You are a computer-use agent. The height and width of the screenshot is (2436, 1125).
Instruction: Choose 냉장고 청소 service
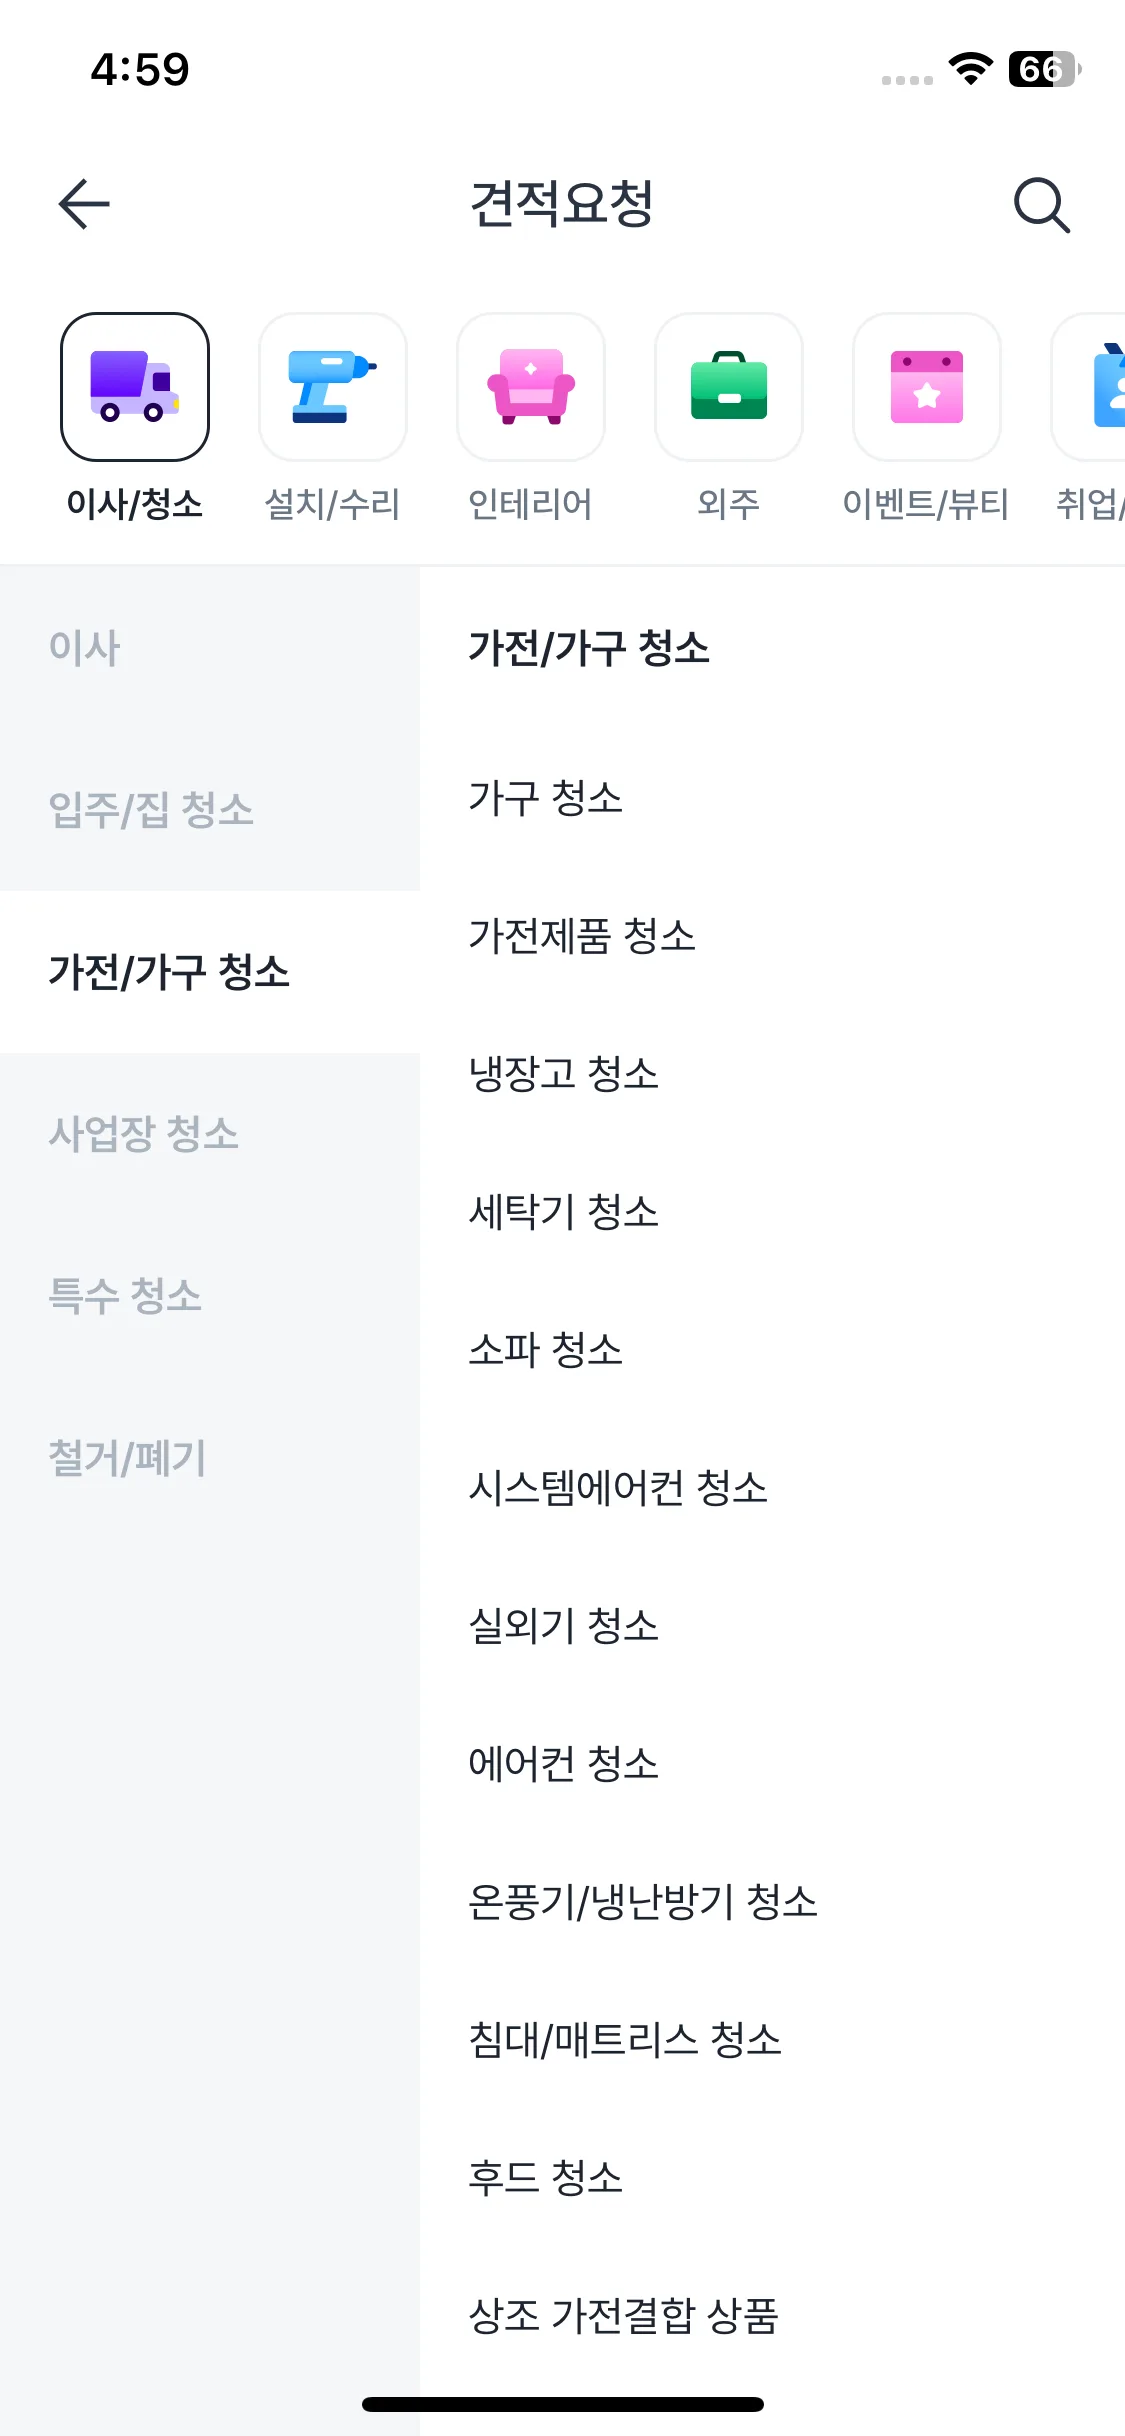[564, 1074]
